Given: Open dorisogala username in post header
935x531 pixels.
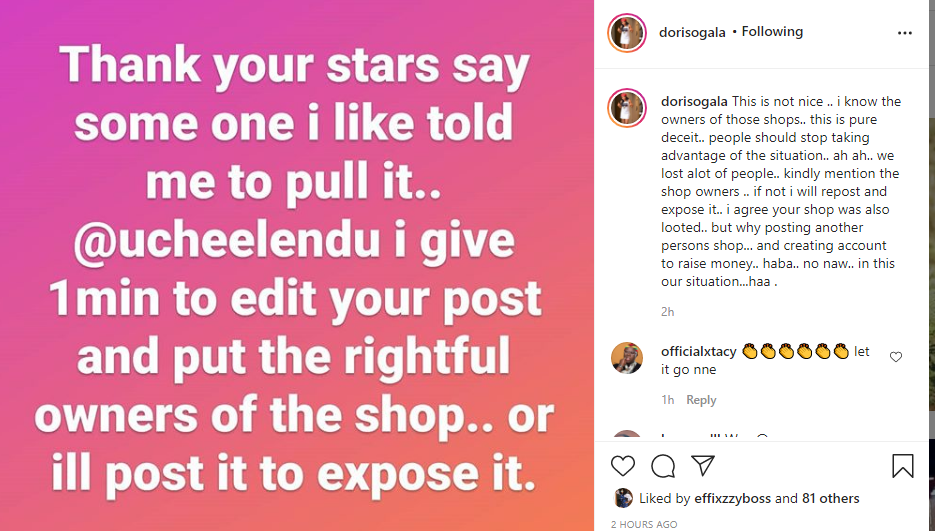Looking at the screenshot, I should point(692,32).
